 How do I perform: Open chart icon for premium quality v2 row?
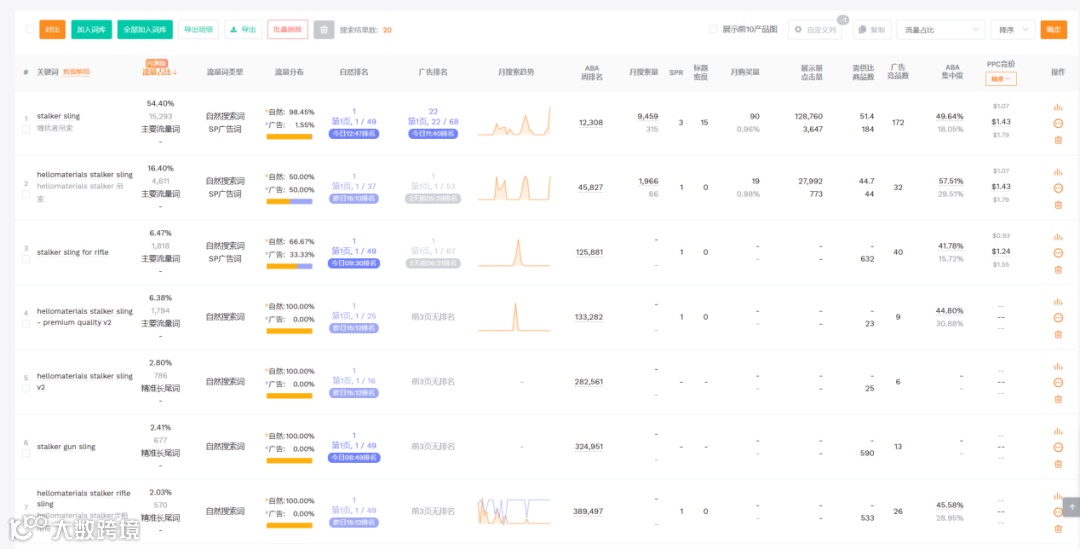pyautogui.click(x=1058, y=301)
